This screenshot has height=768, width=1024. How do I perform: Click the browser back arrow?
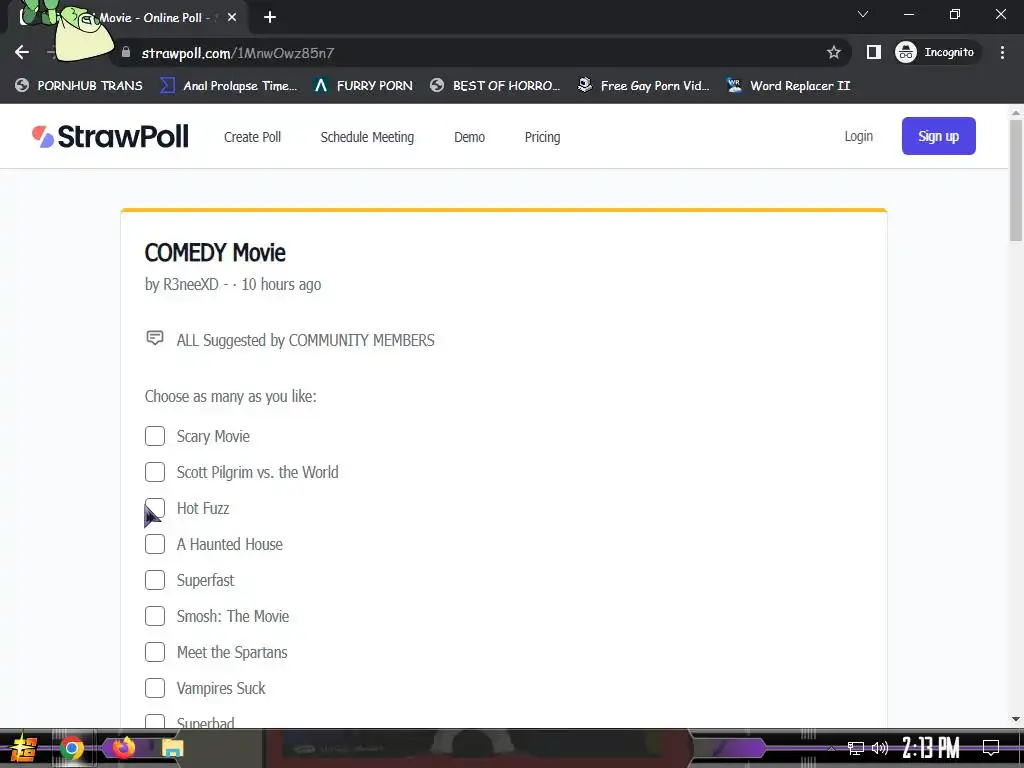[22, 52]
